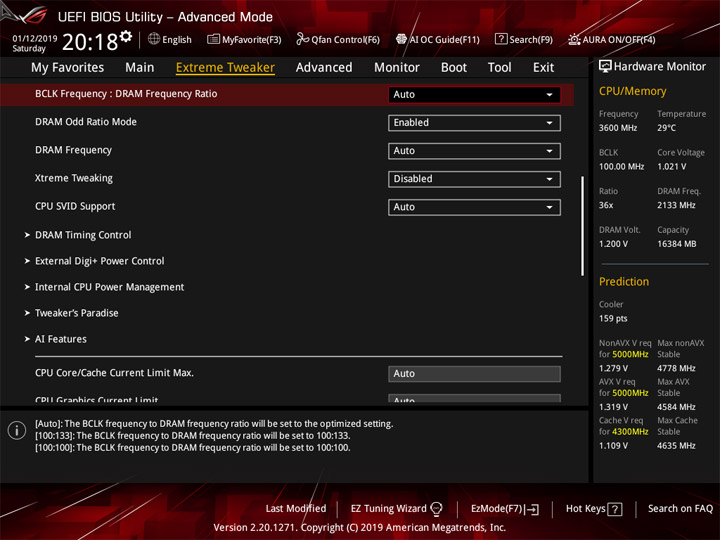Click the 20:18 clock display
The height and width of the screenshot is (540, 720).
tap(90, 42)
